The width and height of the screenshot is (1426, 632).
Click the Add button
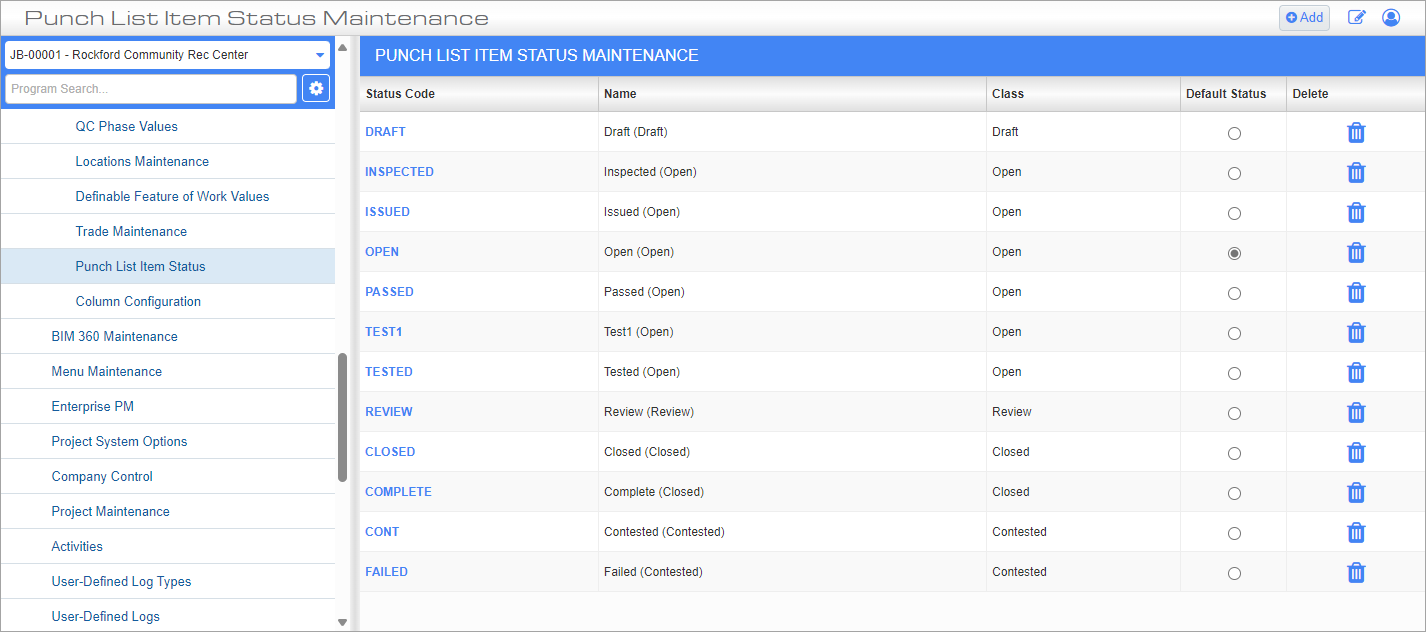point(1303,17)
